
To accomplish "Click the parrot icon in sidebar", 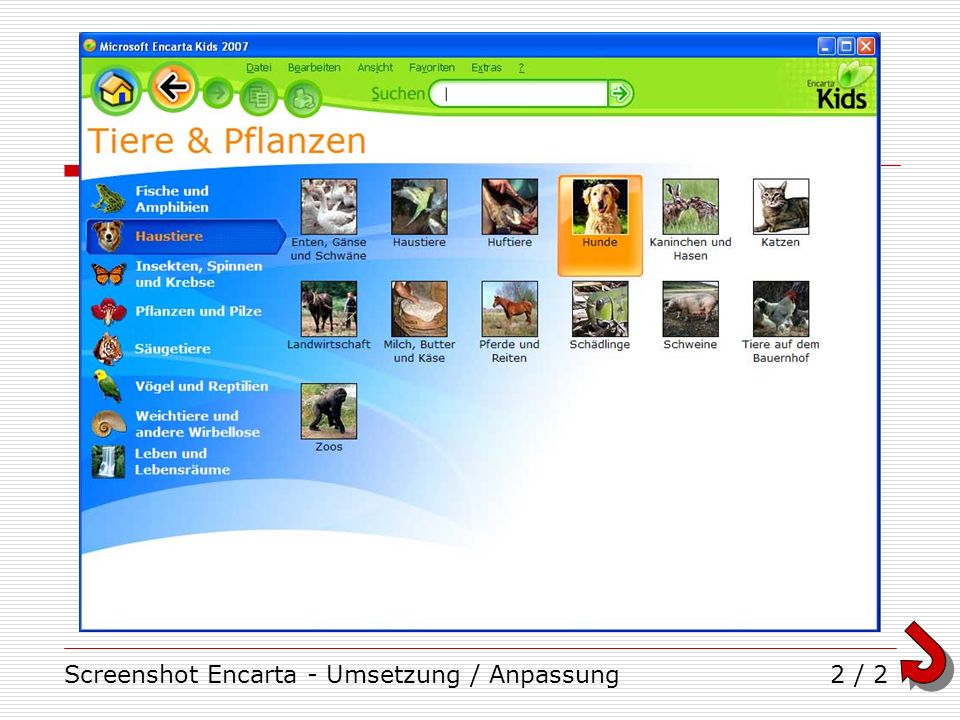I will (x=108, y=386).
